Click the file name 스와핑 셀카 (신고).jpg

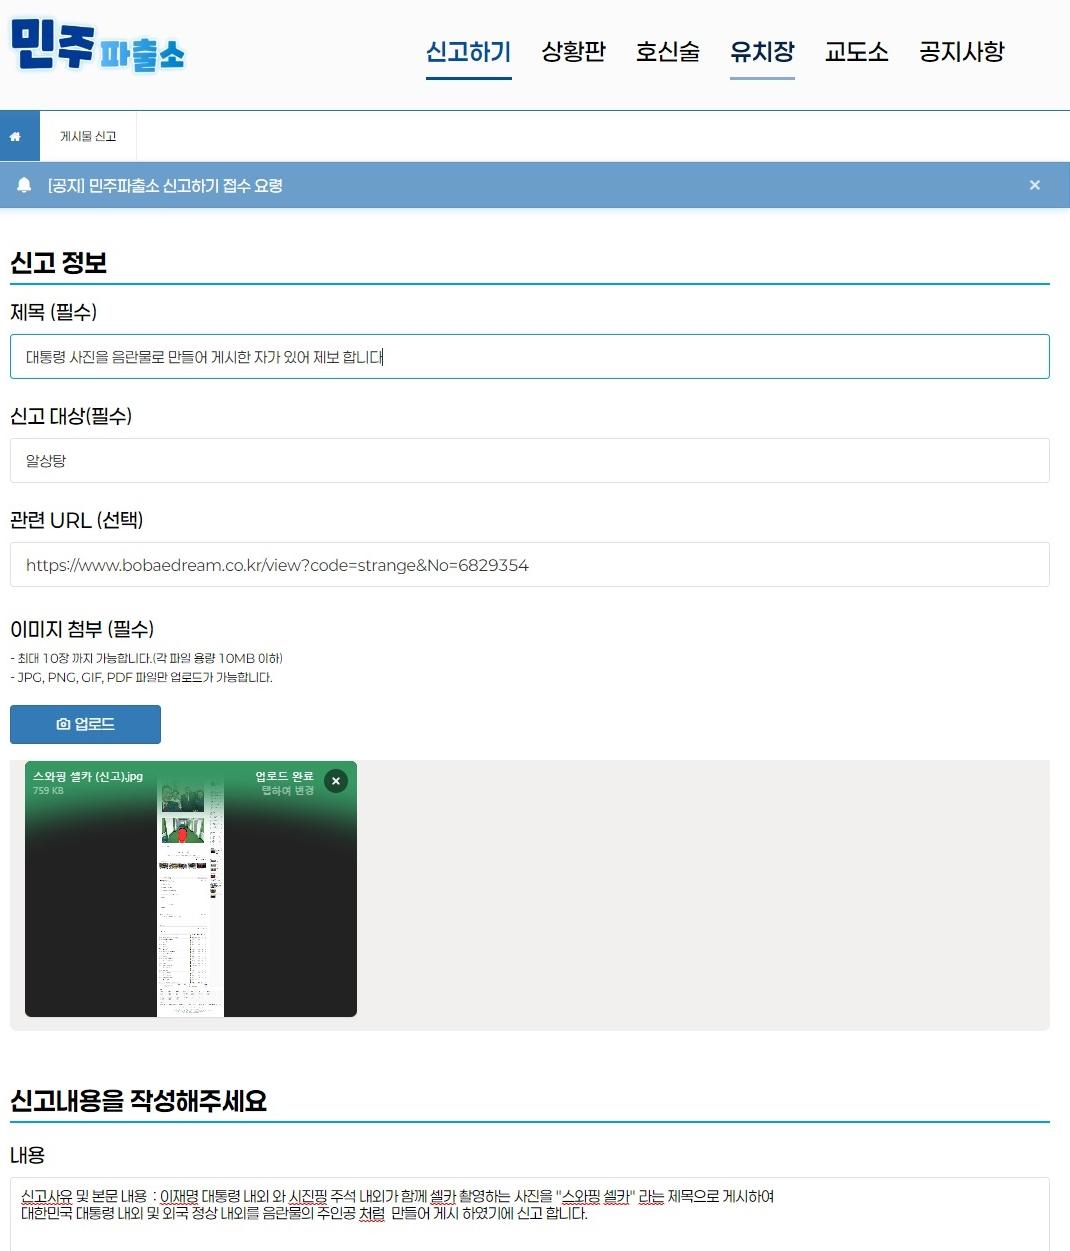pyautogui.click(x=88, y=776)
